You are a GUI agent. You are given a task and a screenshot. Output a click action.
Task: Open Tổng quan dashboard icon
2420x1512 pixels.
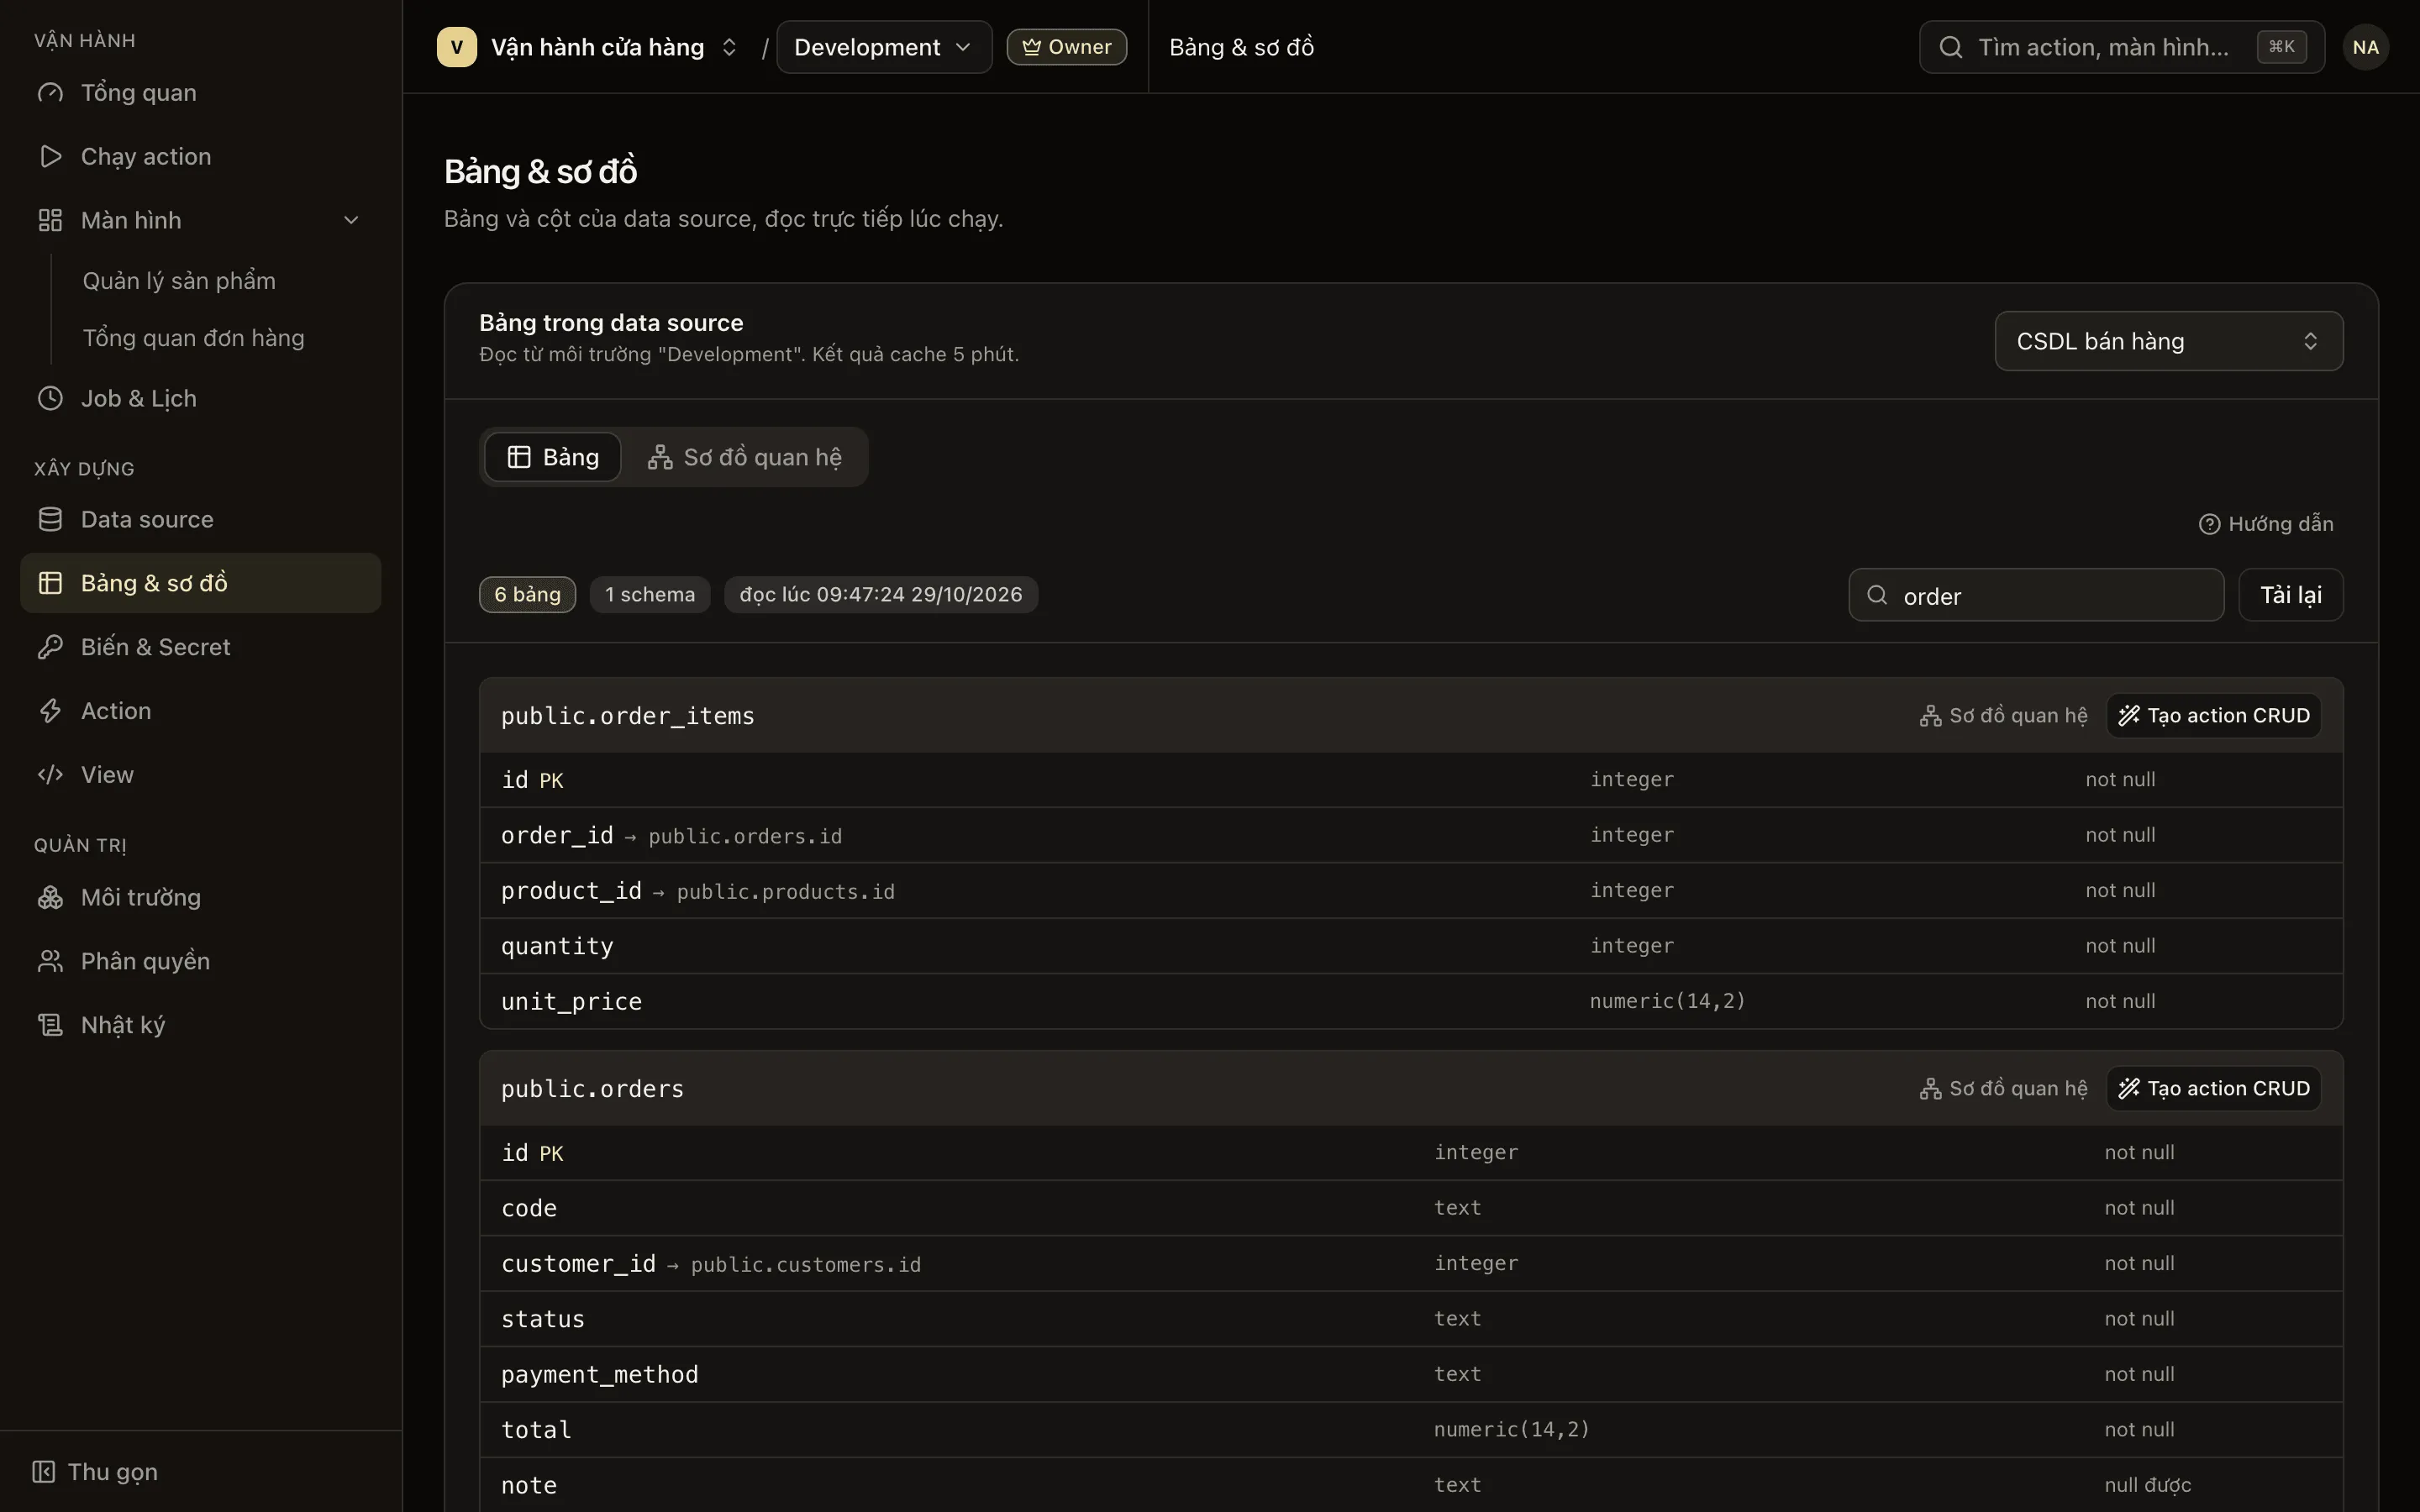50,93
